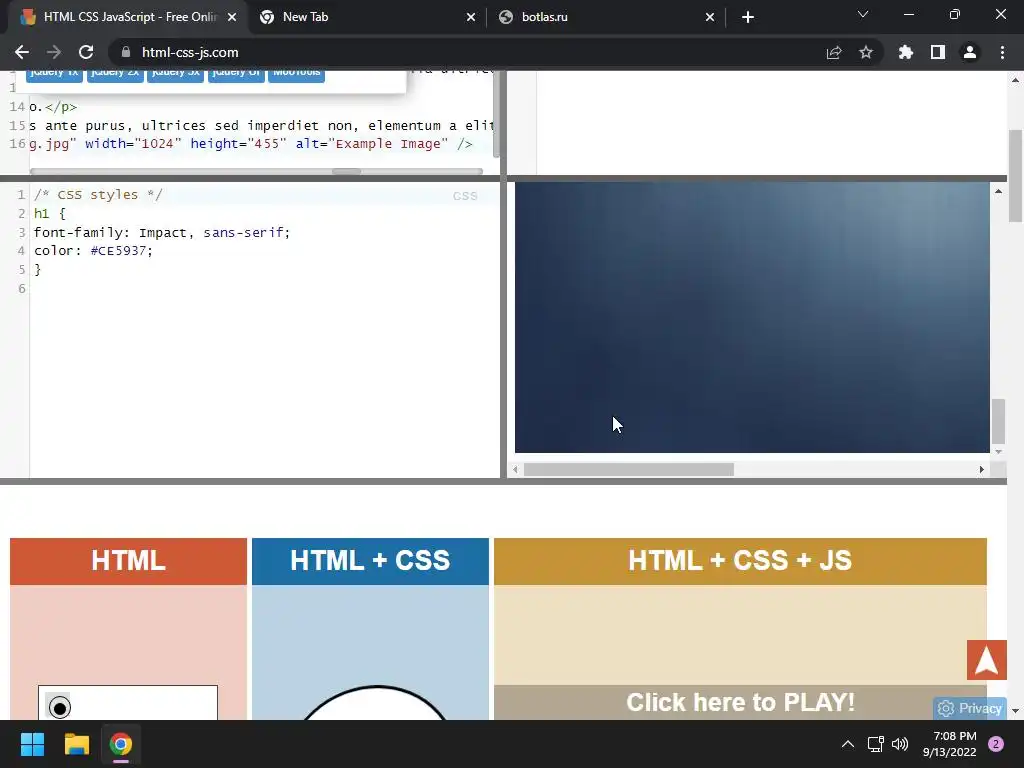Viewport: 1024px width, 768px height.
Task: Go back using the browser back arrow
Action: click(x=22, y=52)
